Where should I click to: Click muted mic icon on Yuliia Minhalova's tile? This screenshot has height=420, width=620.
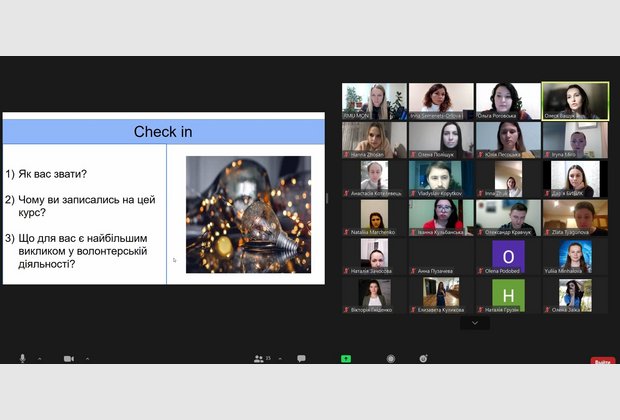pyautogui.click(x=546, y=271)
